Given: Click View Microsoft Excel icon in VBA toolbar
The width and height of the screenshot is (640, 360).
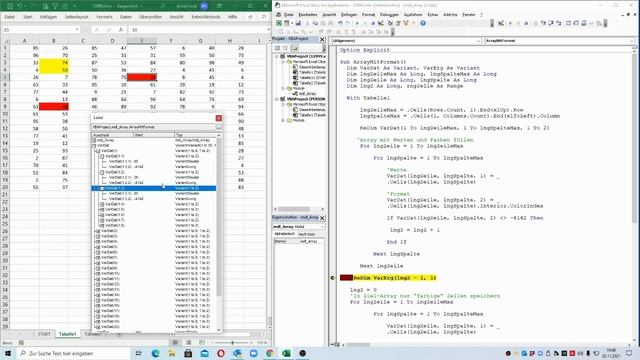Looking at the screenshot, I should (279, 23).
